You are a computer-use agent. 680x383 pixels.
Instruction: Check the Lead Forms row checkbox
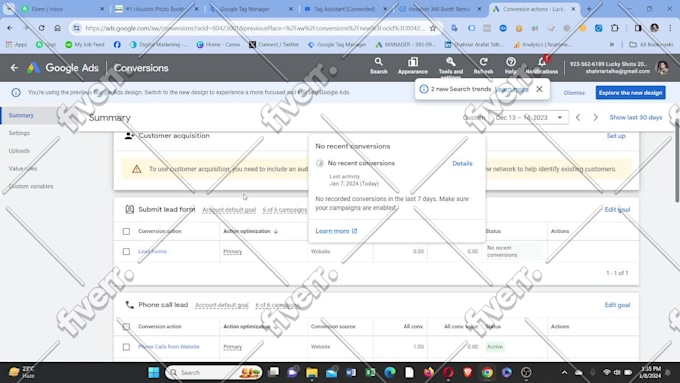point(126,252)
